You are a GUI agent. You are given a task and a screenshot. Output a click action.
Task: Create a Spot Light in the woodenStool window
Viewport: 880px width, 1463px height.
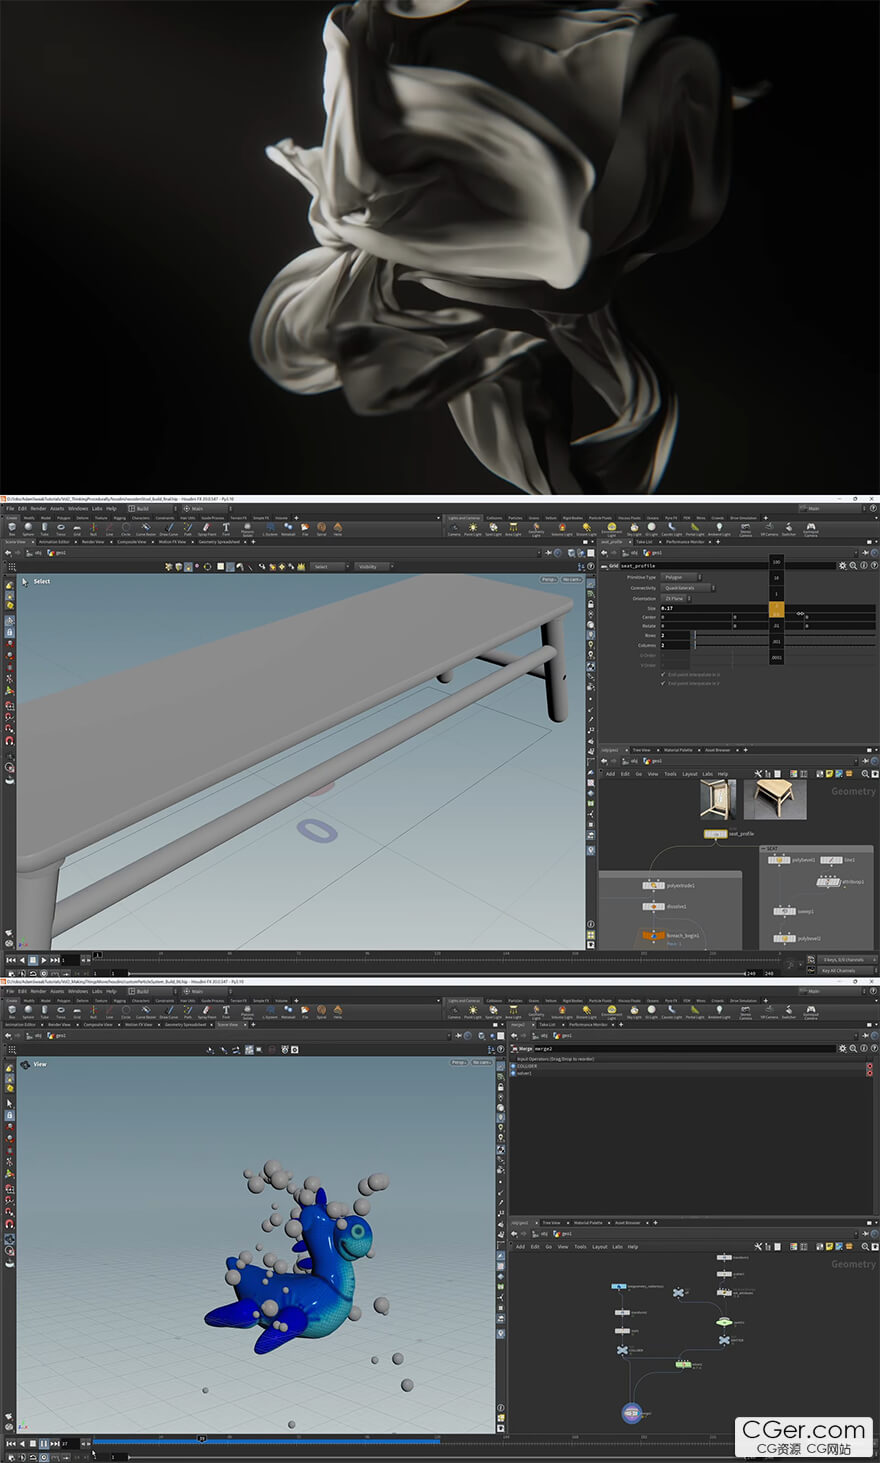[x=493, y=529]
